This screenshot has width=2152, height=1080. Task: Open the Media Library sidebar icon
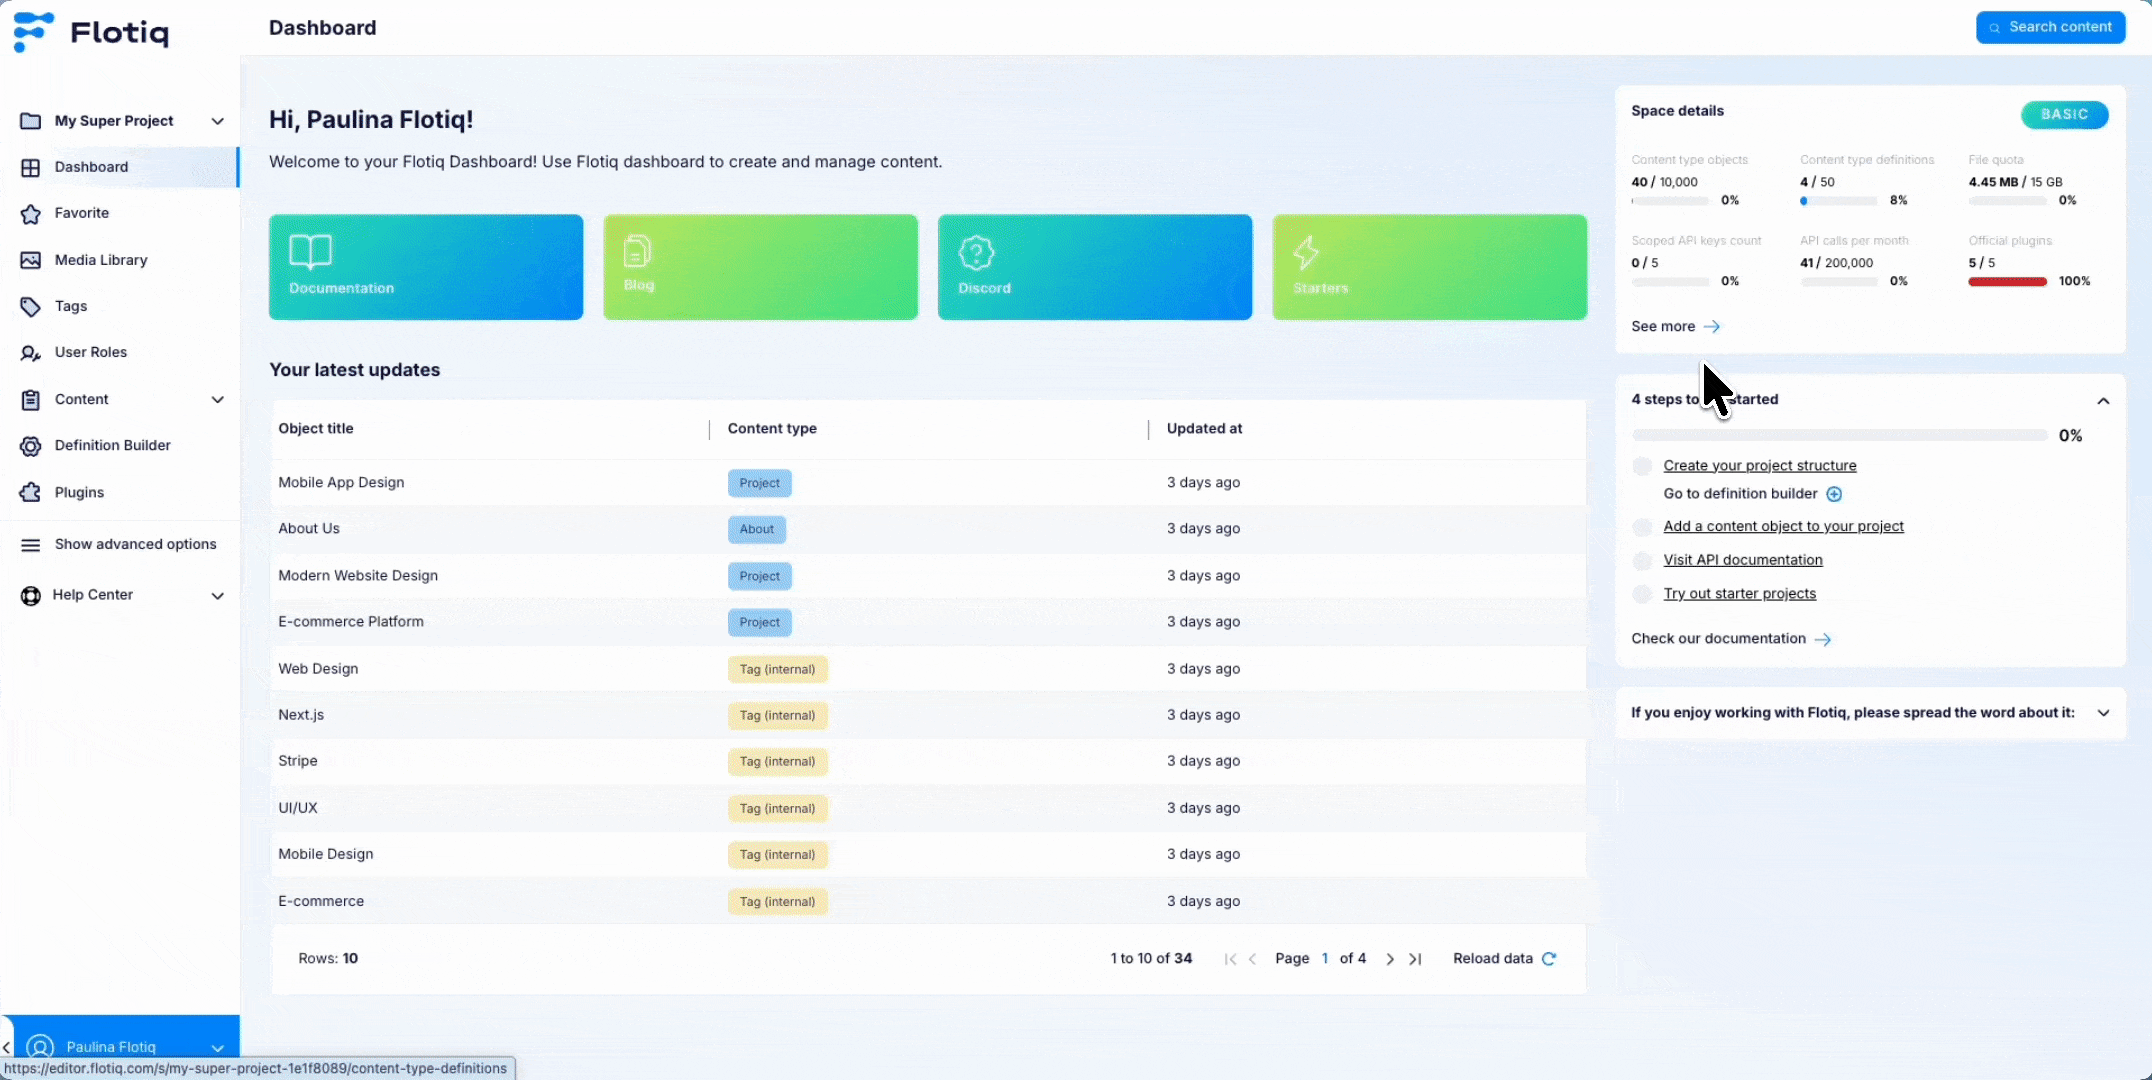[x=31, y=260]
